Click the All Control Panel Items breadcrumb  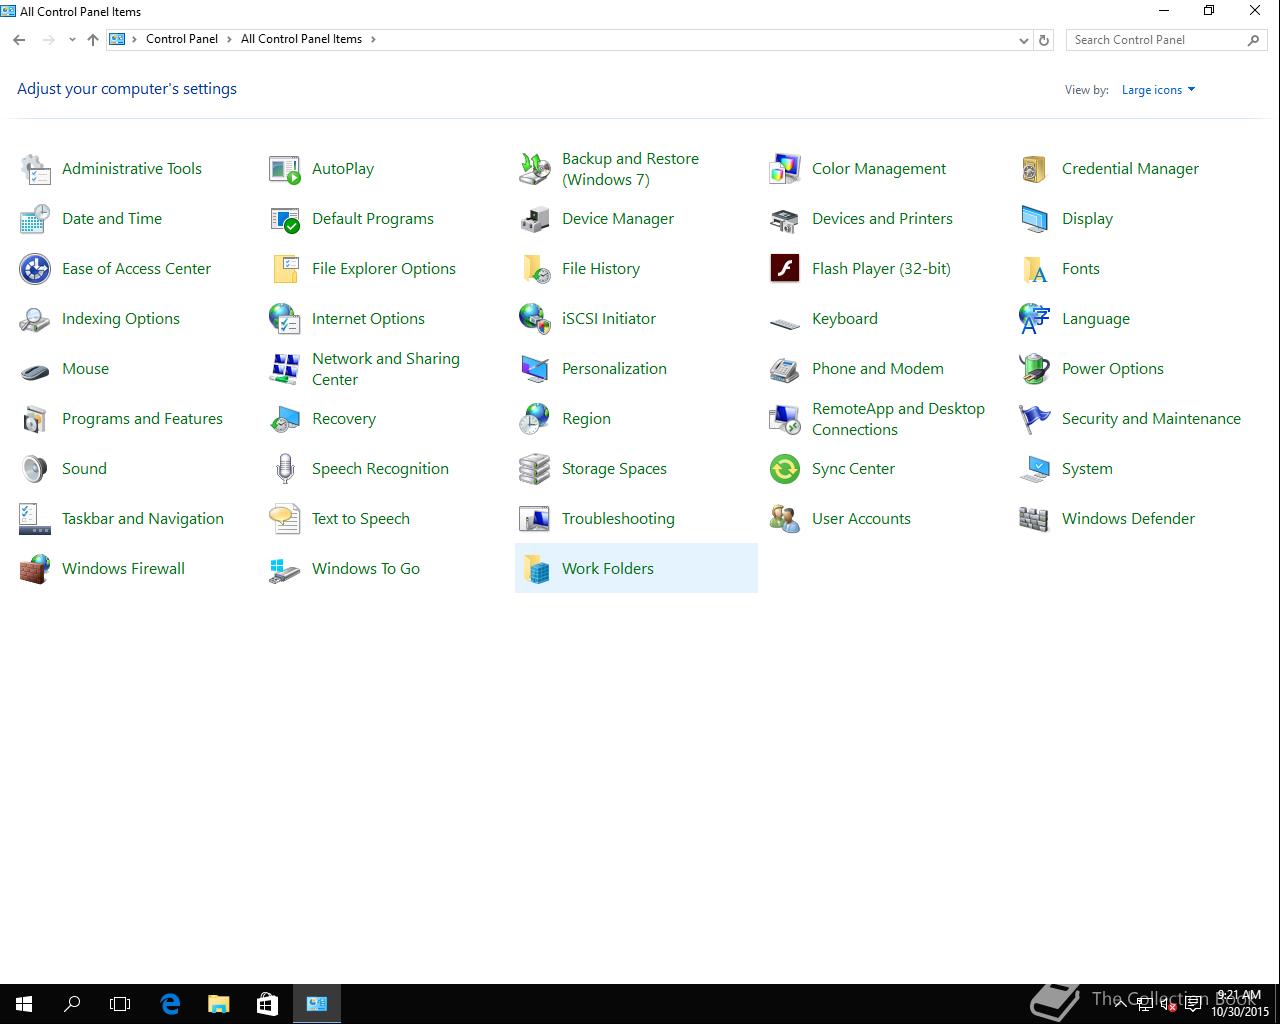click(301, 39)
